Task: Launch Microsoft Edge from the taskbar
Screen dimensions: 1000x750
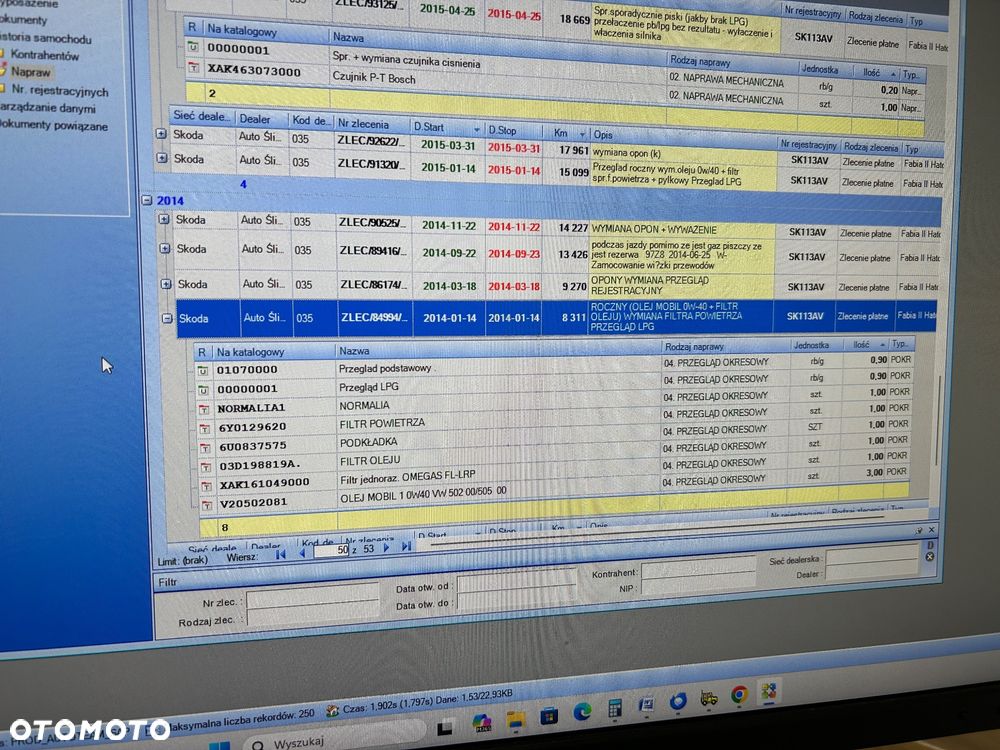Action: (582, 710)
